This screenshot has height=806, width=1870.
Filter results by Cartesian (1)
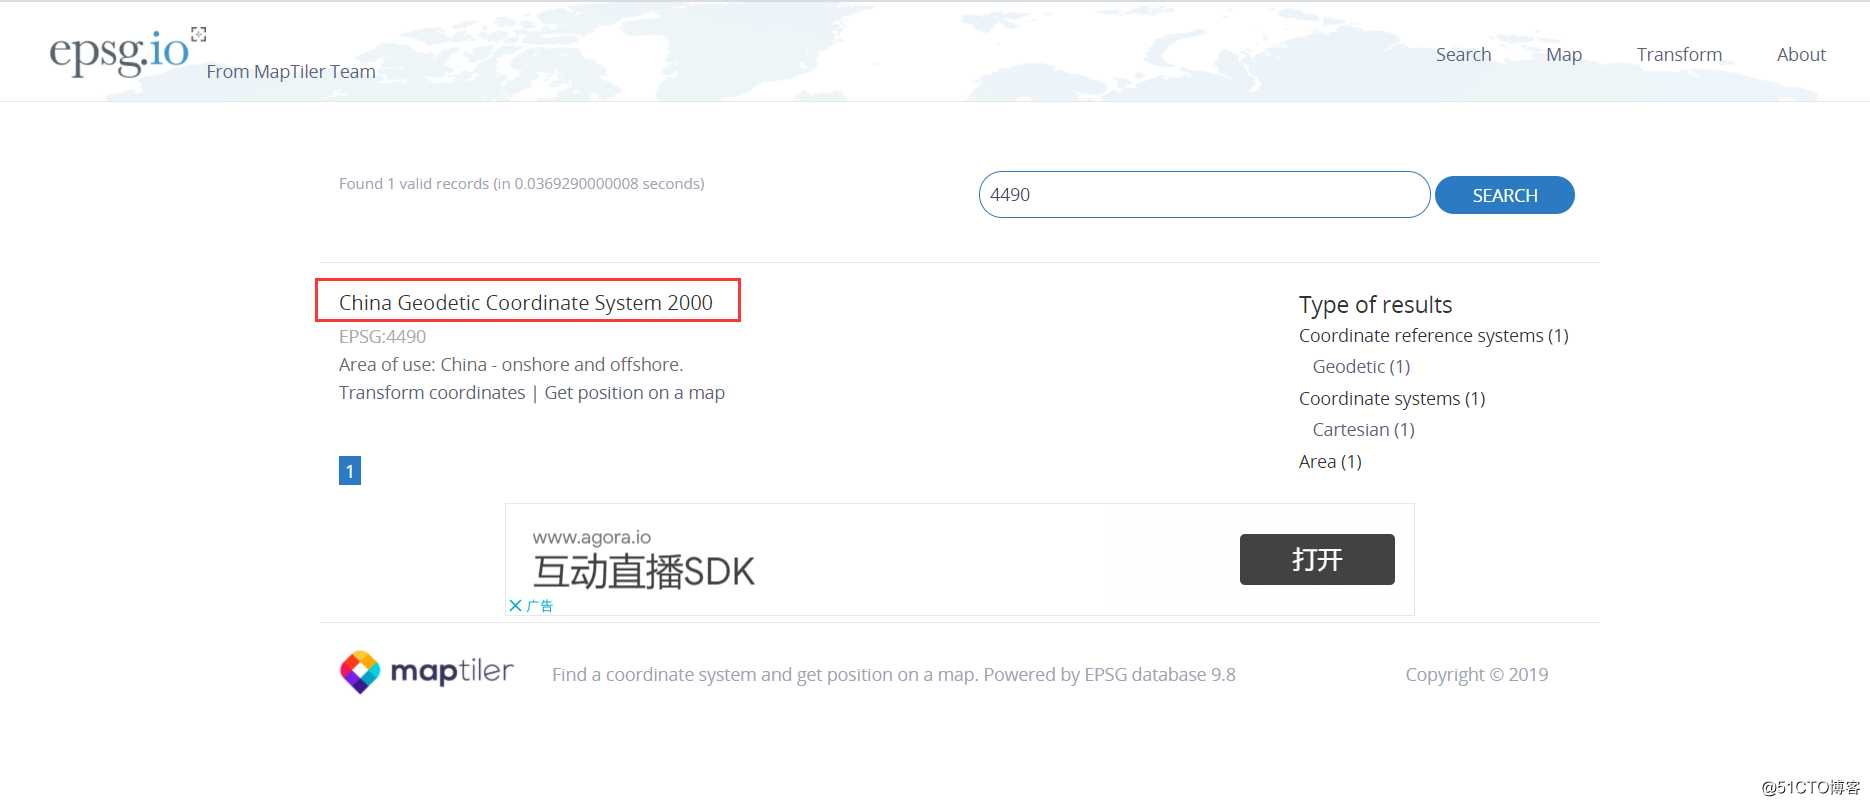coord(1363,430)
